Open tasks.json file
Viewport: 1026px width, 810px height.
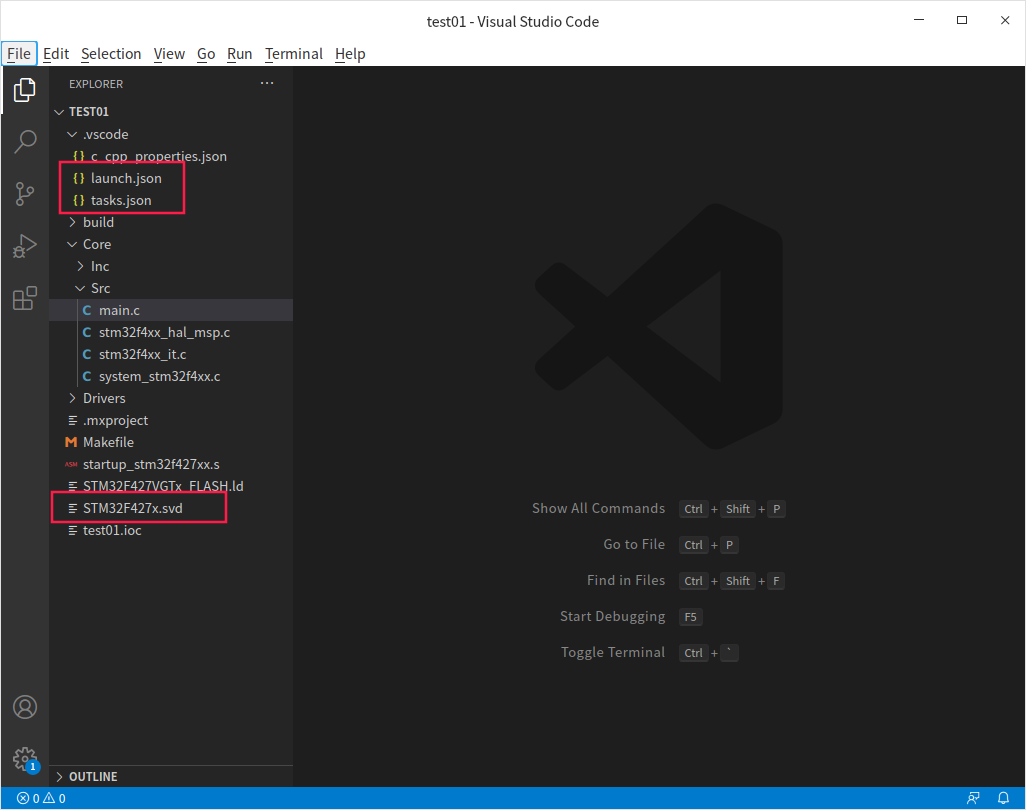171,200
